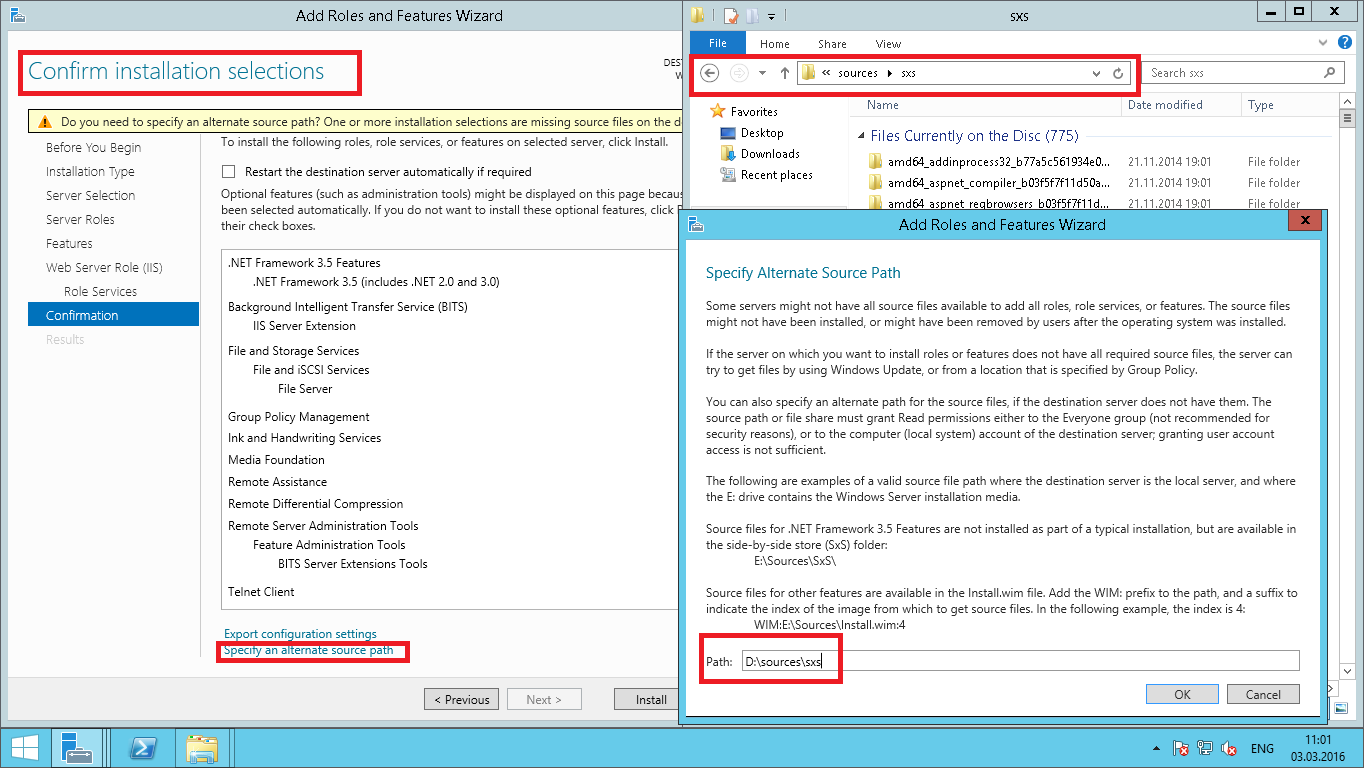Open the recent locations dropdown arrow
1364x768 pixels.
pos(762,73)
